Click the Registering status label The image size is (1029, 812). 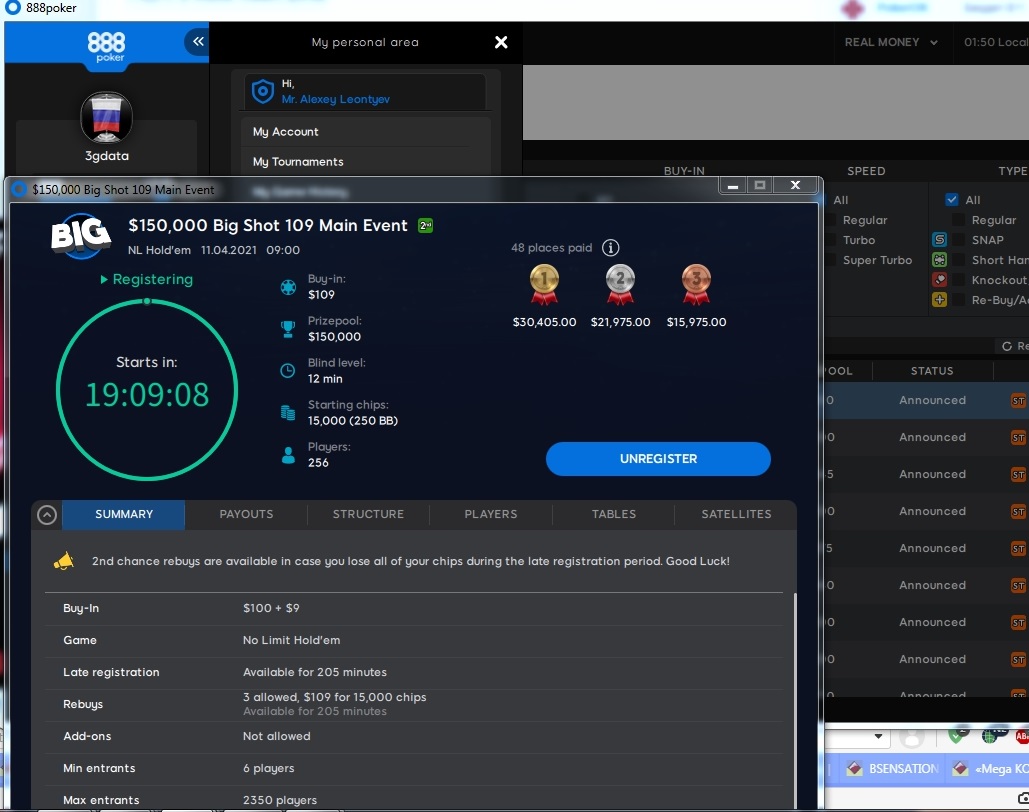click(x=147, y=280)
